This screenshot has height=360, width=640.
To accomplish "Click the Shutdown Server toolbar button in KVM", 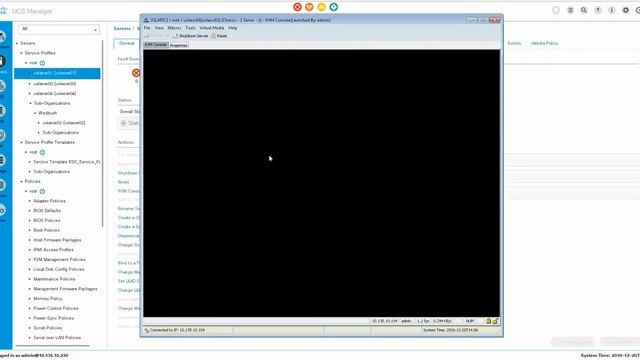I will [x=191, y=36].
